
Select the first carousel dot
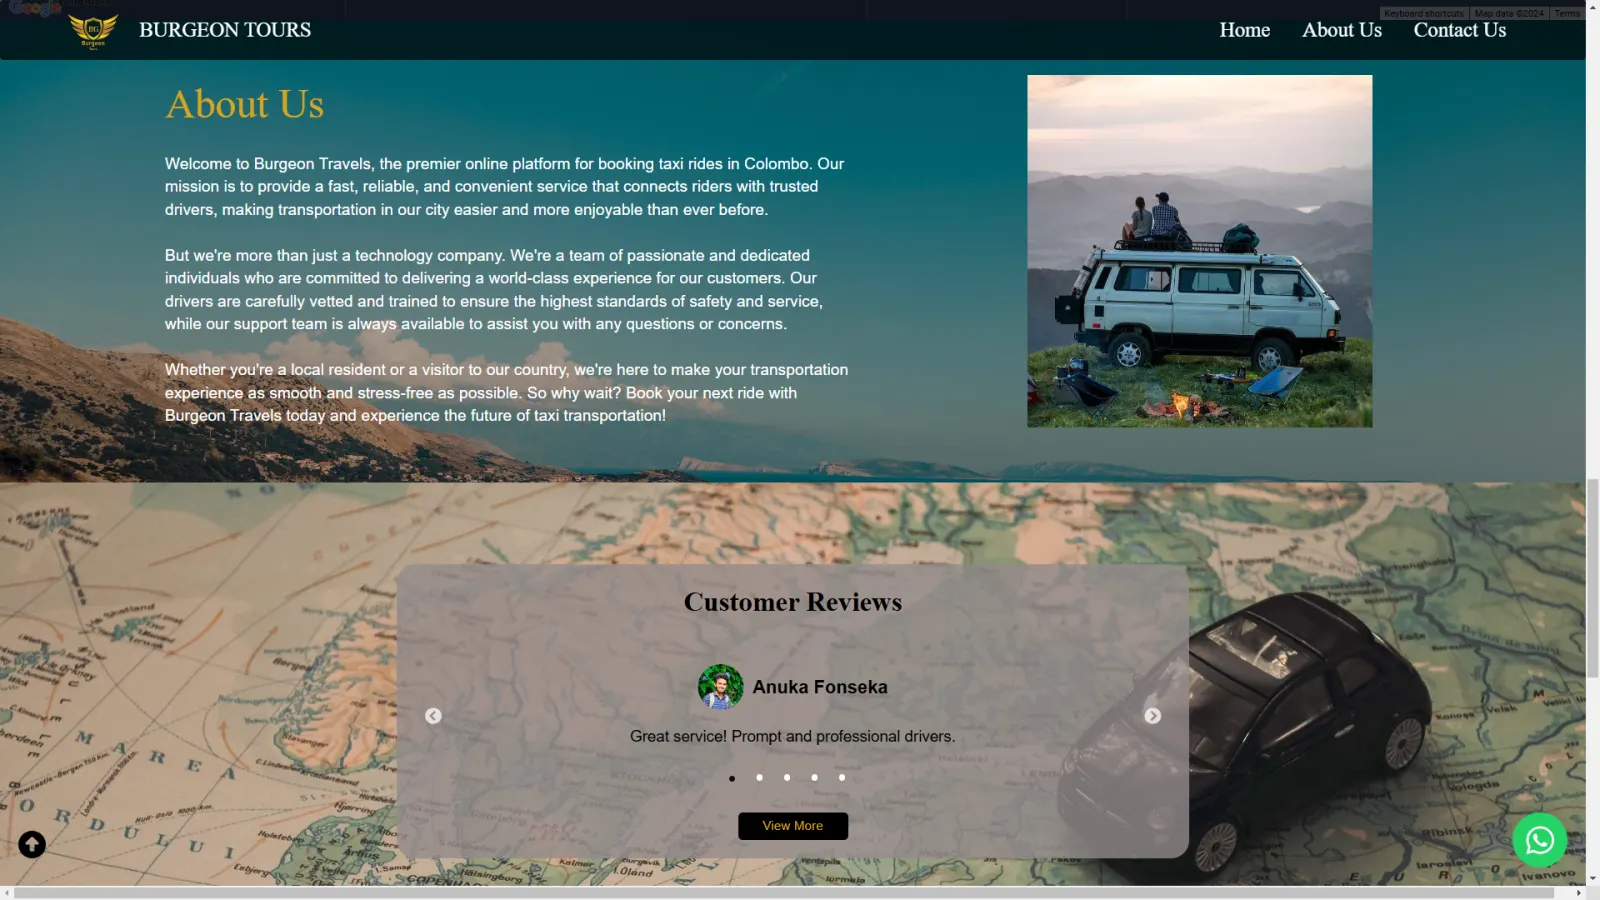point(732,778)
